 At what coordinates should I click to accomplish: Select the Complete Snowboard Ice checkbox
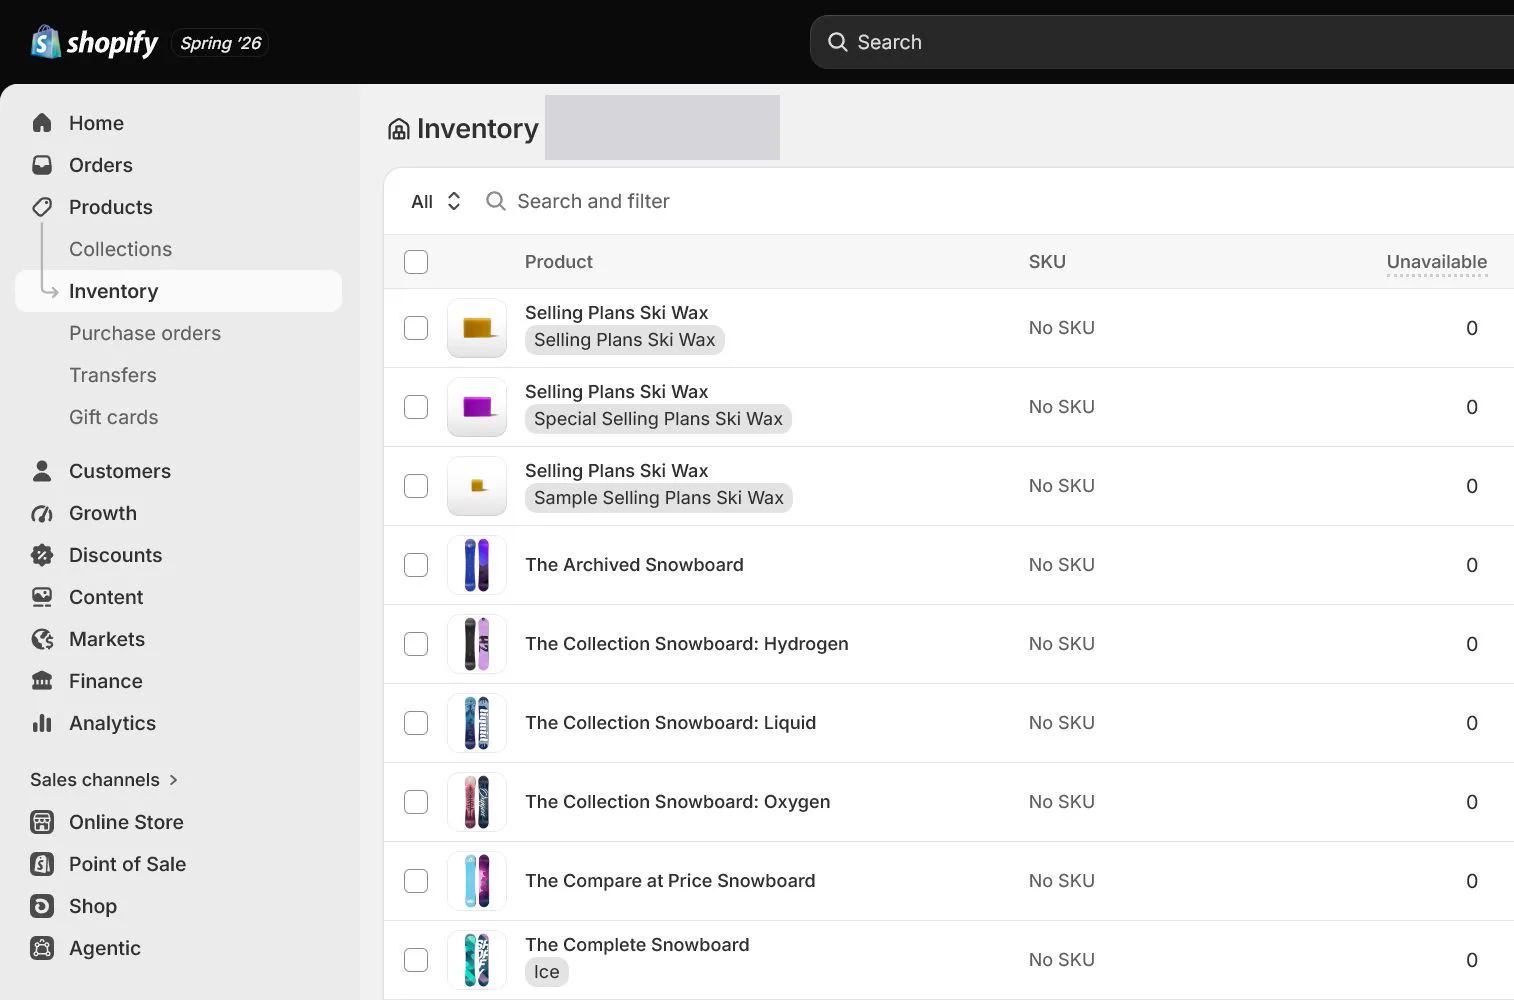point(416,960)
